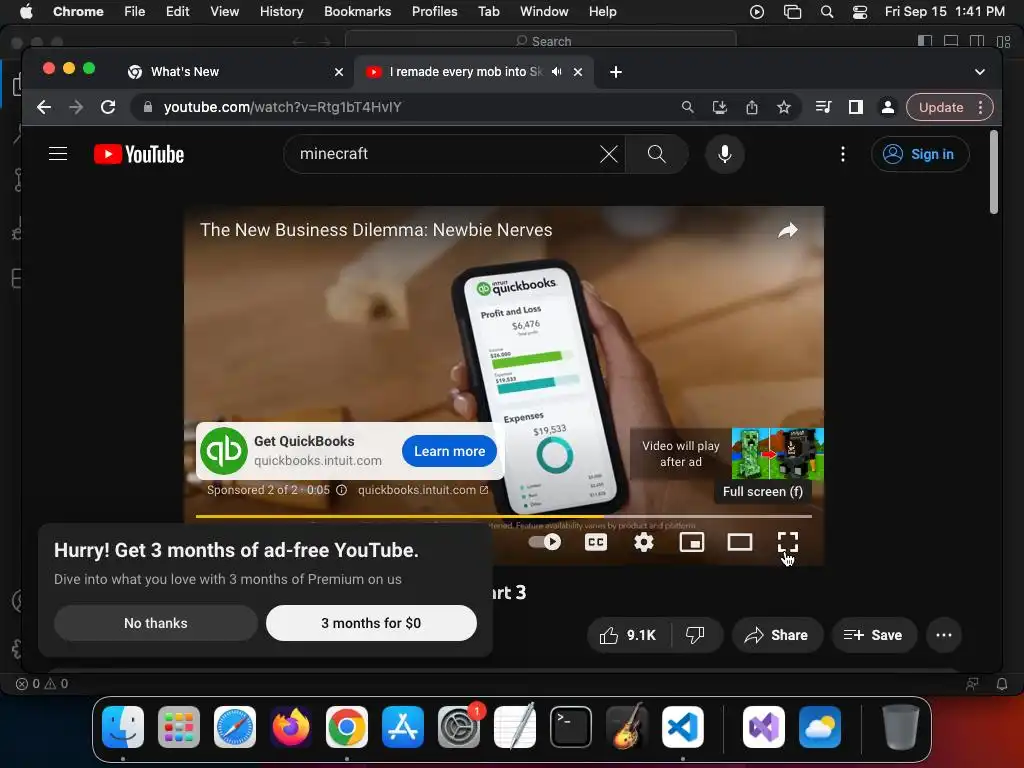The height and width of the screenshot is (768, 1024).
Task: Reload the YouTube page
Action: click(x=108, y=107)
